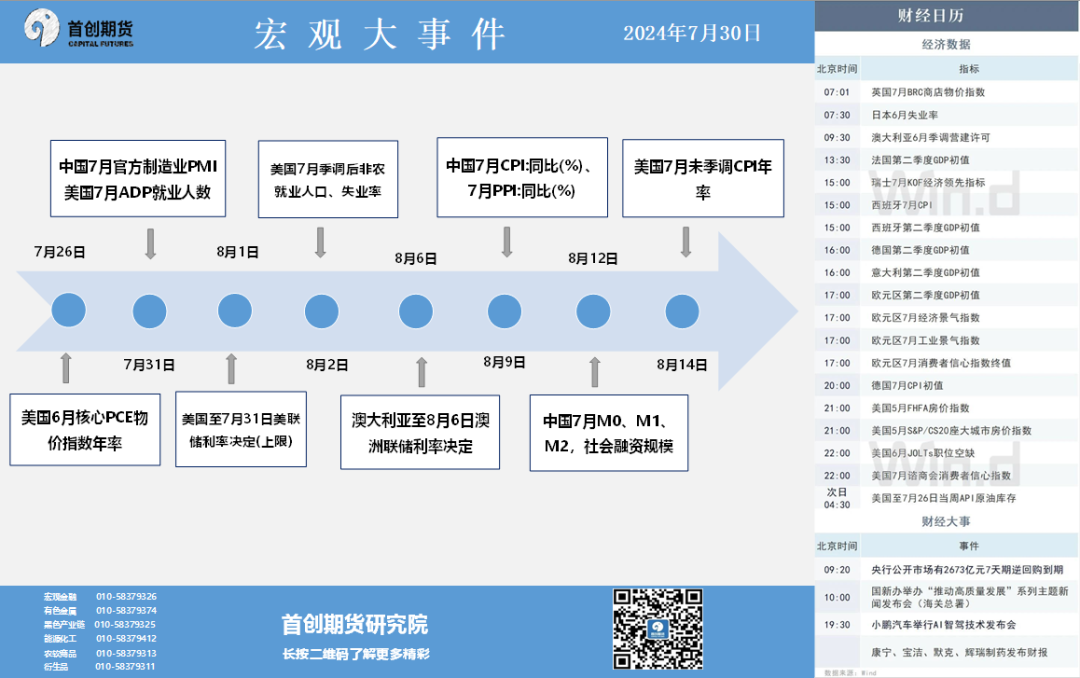Select the 央行公开市场2673亿元逆回购到期 event
Screen dimensions: 1080x678
coord(946,570)
